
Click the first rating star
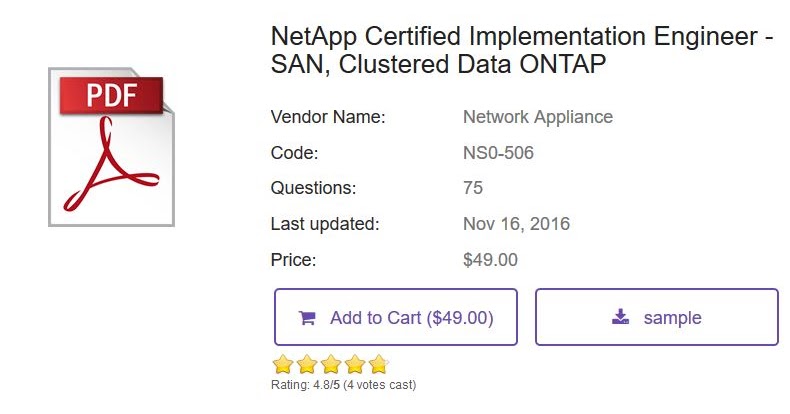pos(284,364)
